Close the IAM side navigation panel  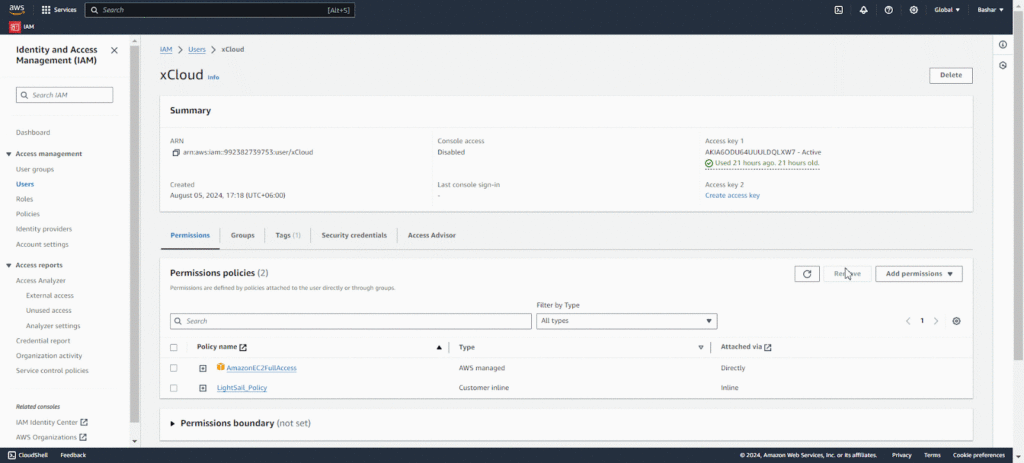click(114, 50)
